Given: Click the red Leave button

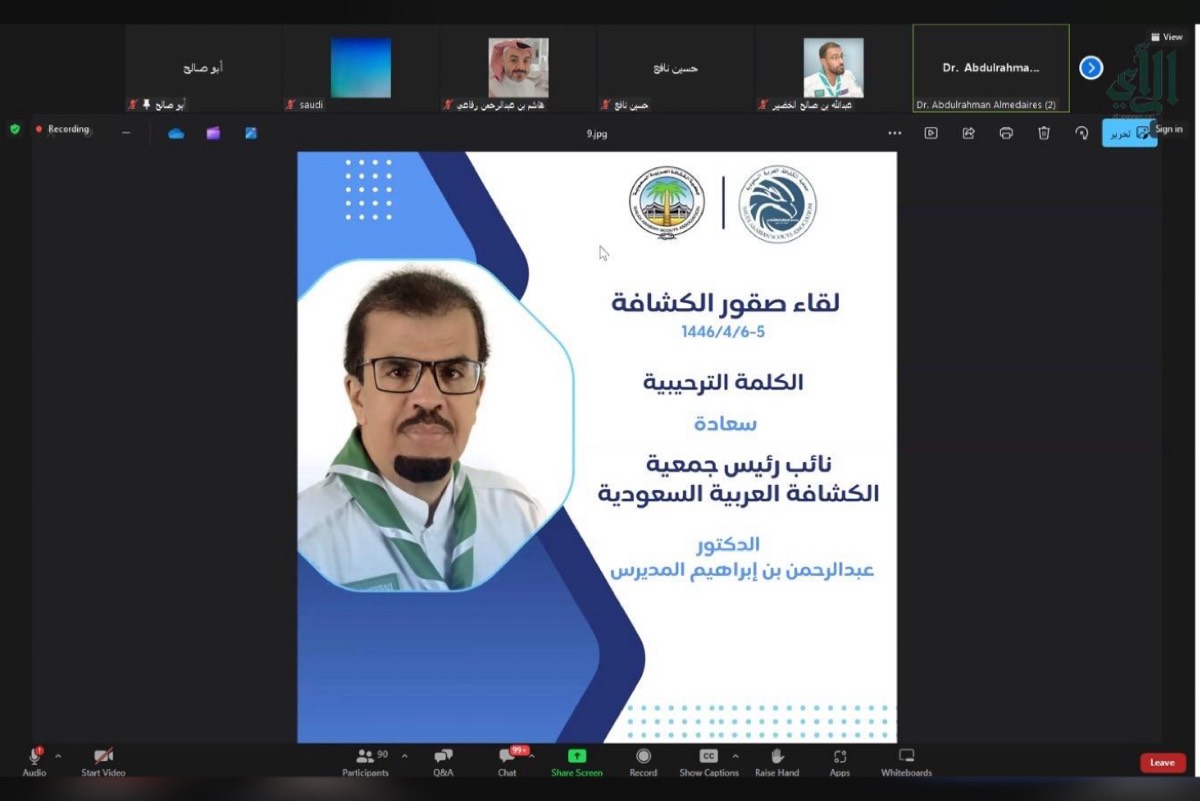Looking at the screenshot, I should [1162, 762].
